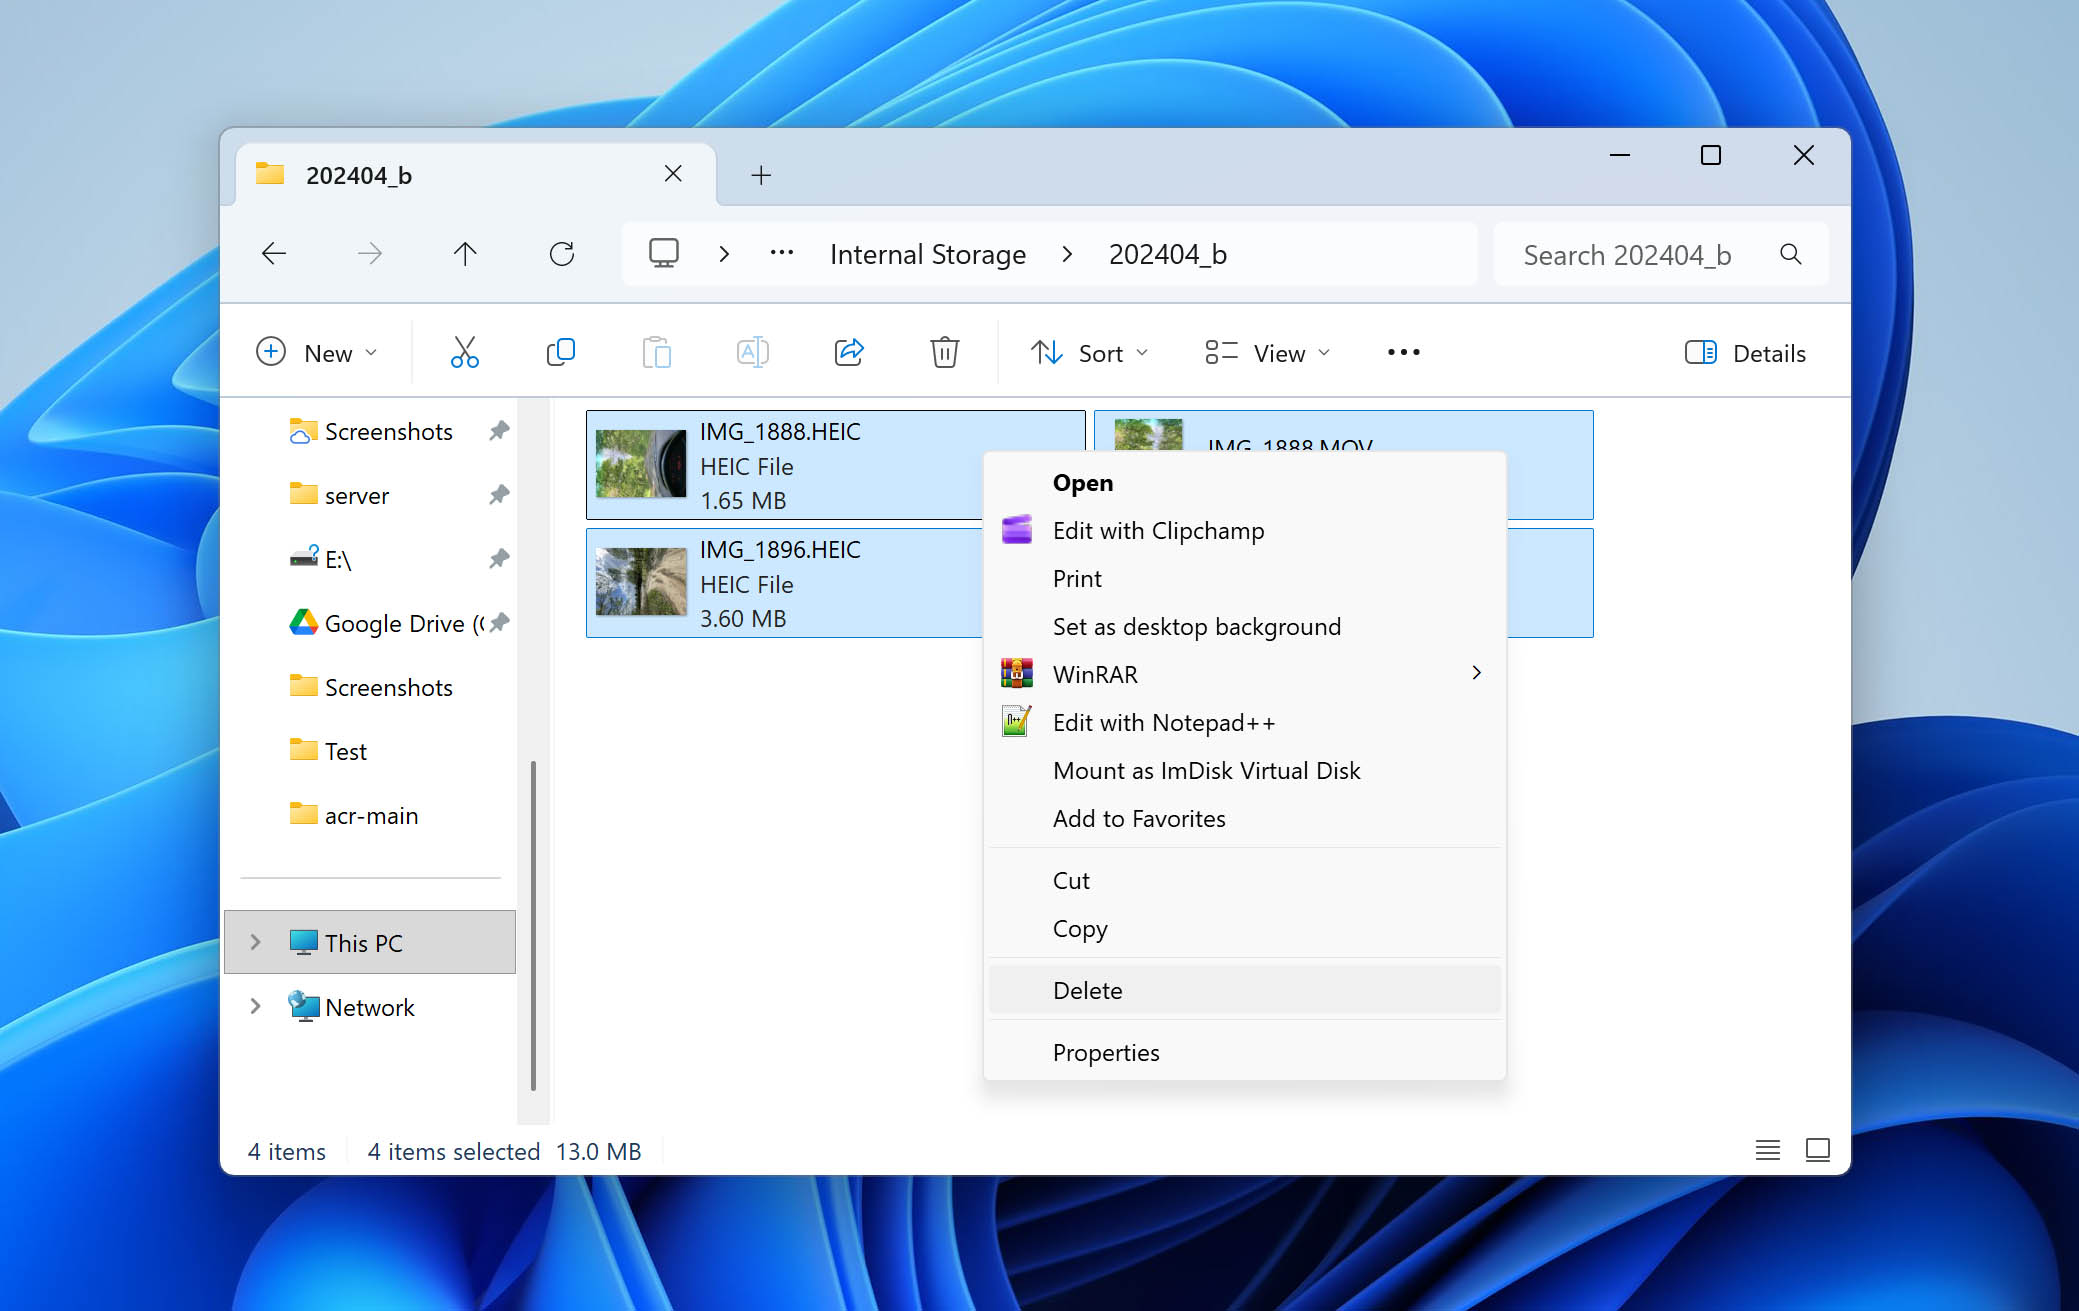Unpin the server folder pin icon
This screenshot has height=1311, width=2079.
(x=499, y=495)
